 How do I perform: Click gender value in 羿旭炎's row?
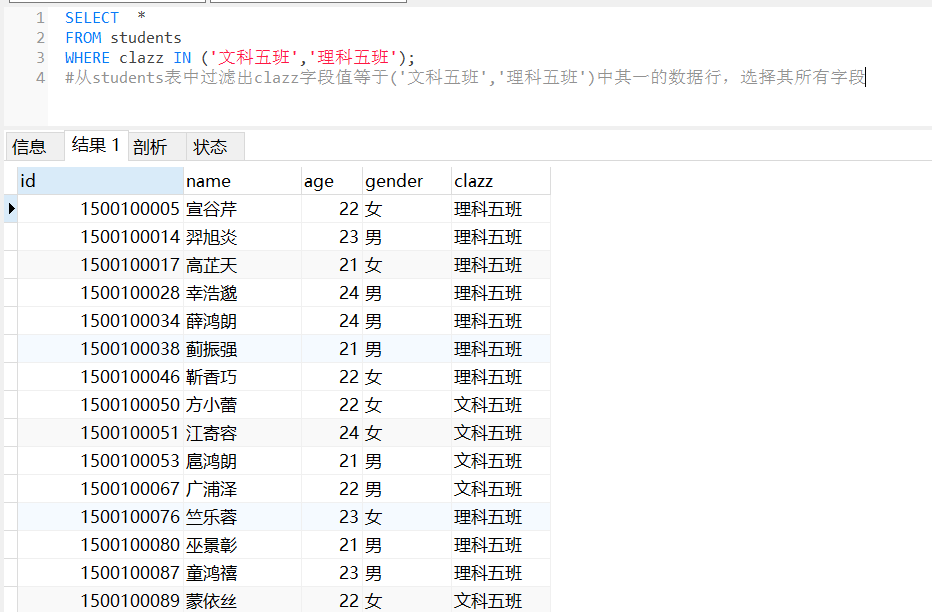click(407, 237)
